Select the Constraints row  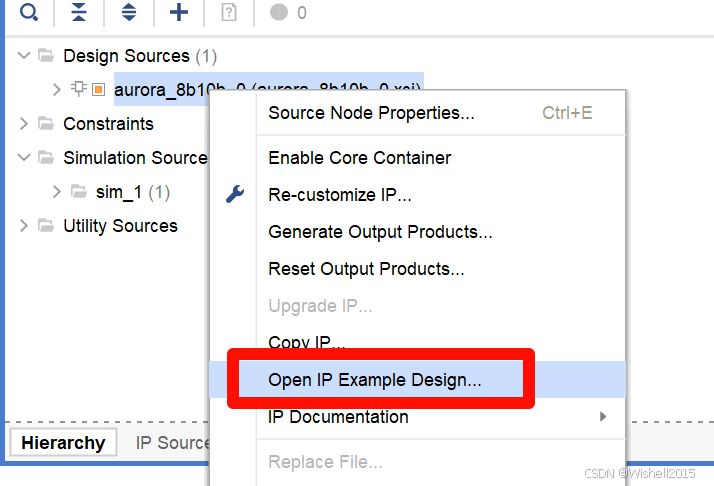(108, 123)
